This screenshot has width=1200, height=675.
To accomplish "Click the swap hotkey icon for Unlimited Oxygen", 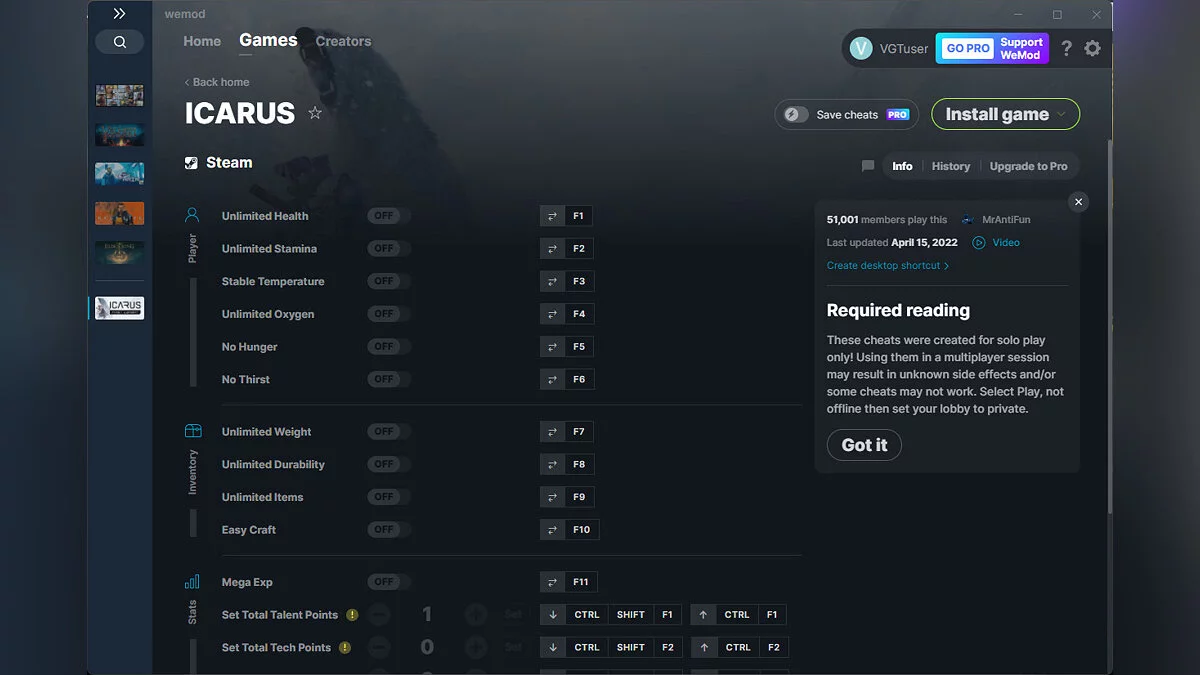I will pyautogui.click(x=552, y=314).
